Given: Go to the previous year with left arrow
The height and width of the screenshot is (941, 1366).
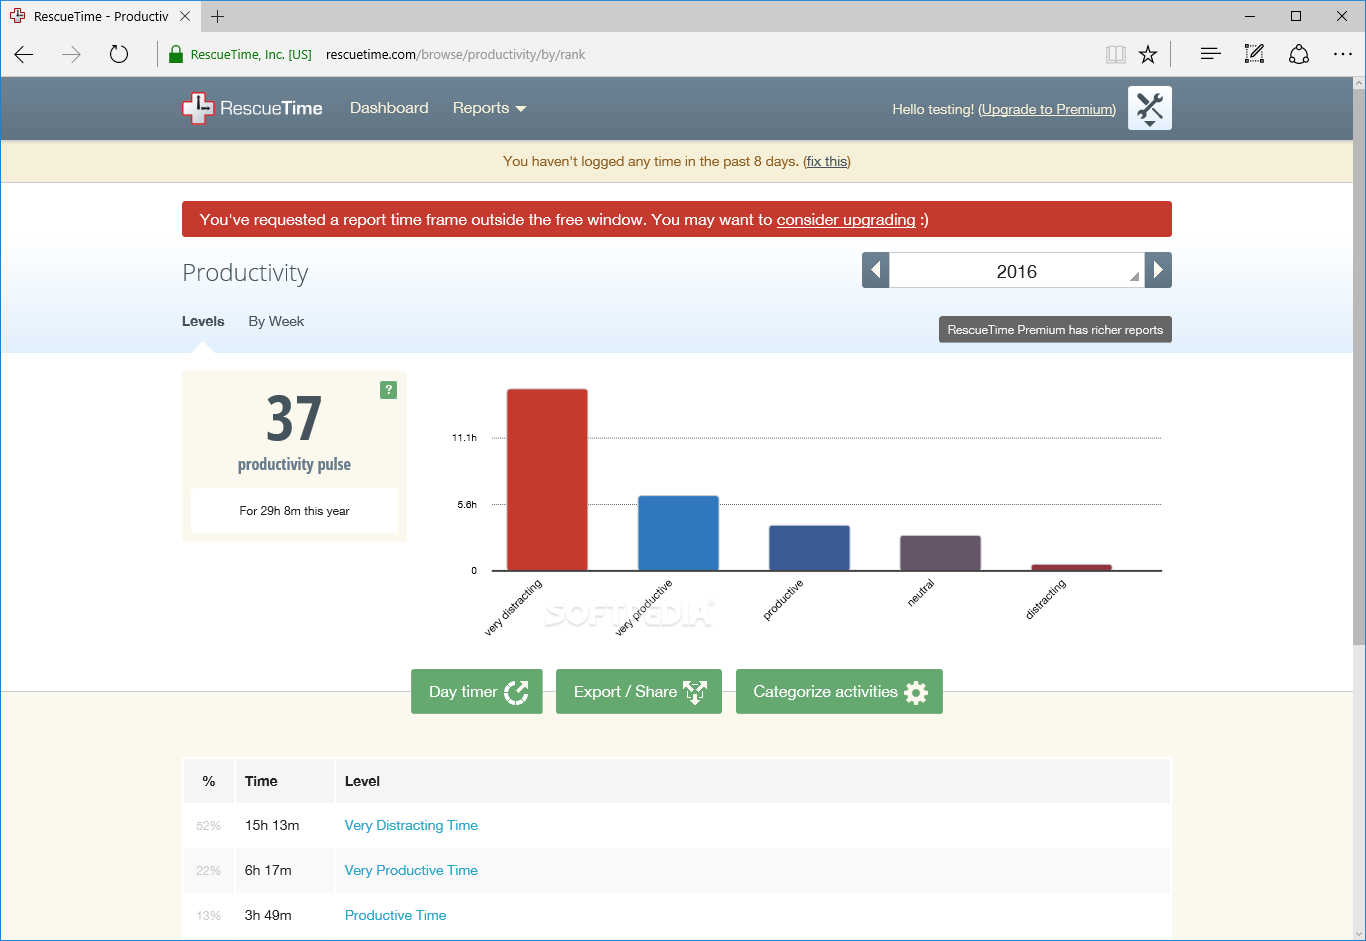Looking at the screenshot, I should pyautogui.click(x=876, y=270).
